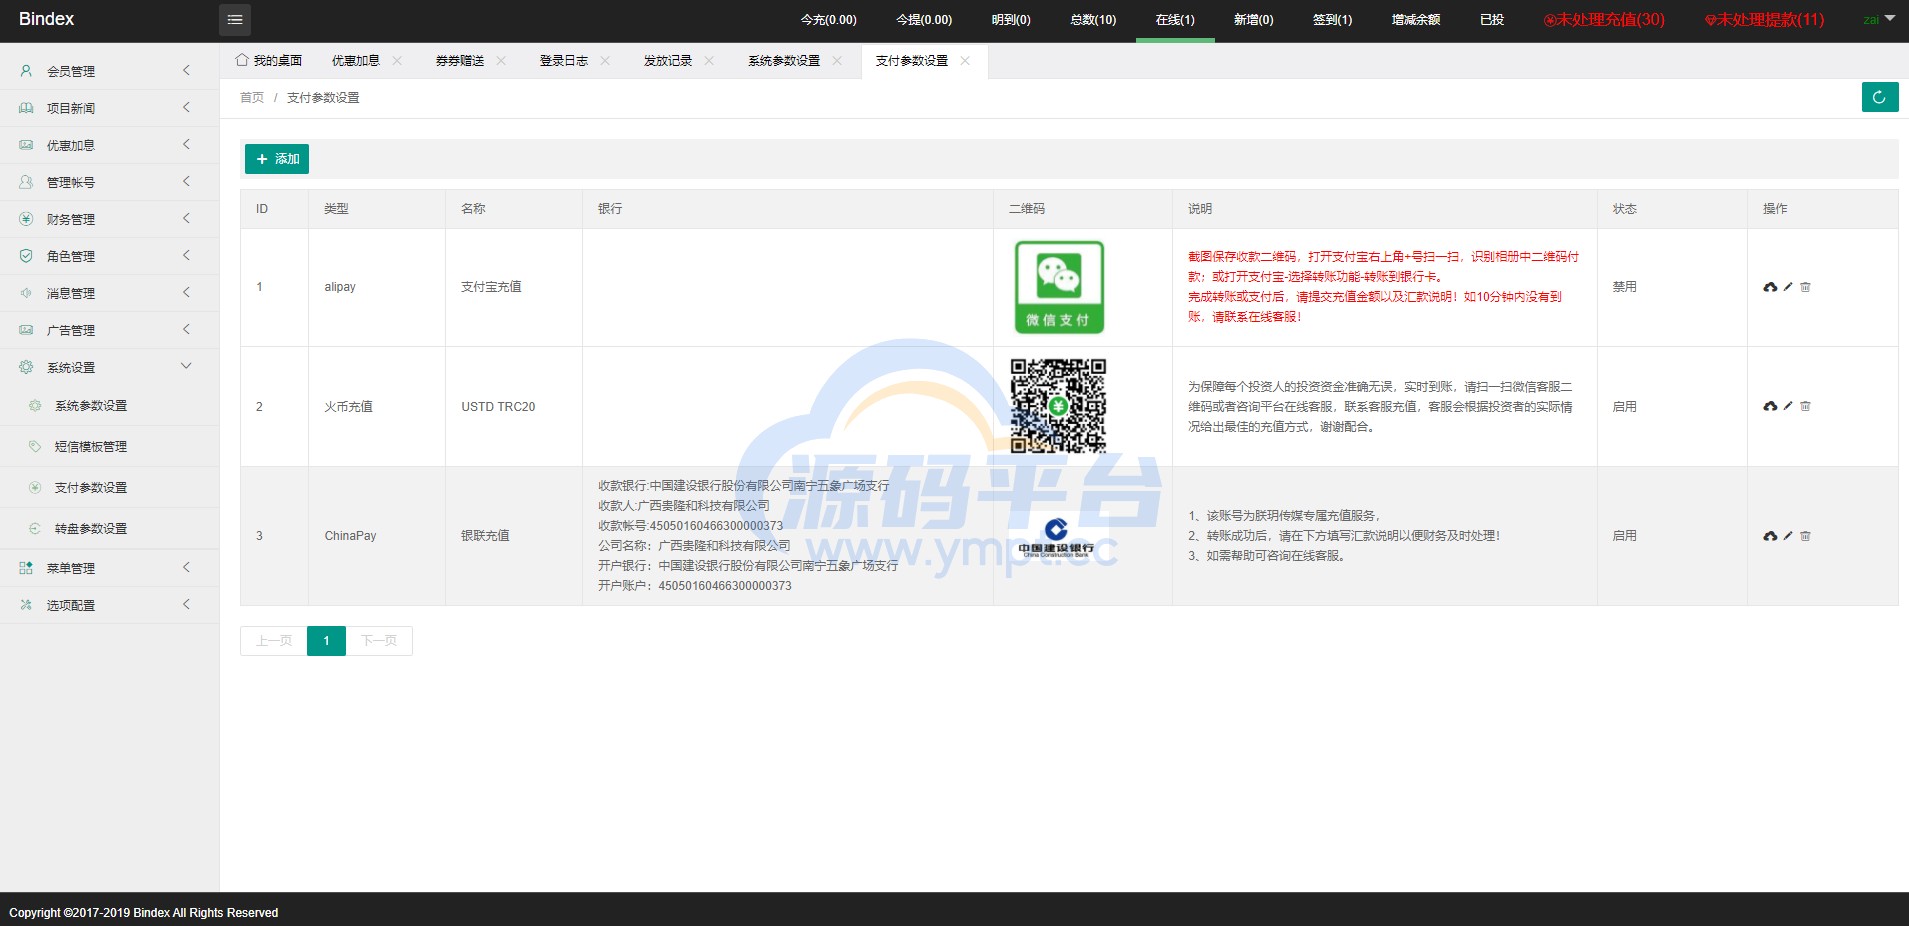The height and width of the screenshot is (926, 1909).
Task: Click the 菜单管理 grid icon in sidebar
Action: point(26,568)
